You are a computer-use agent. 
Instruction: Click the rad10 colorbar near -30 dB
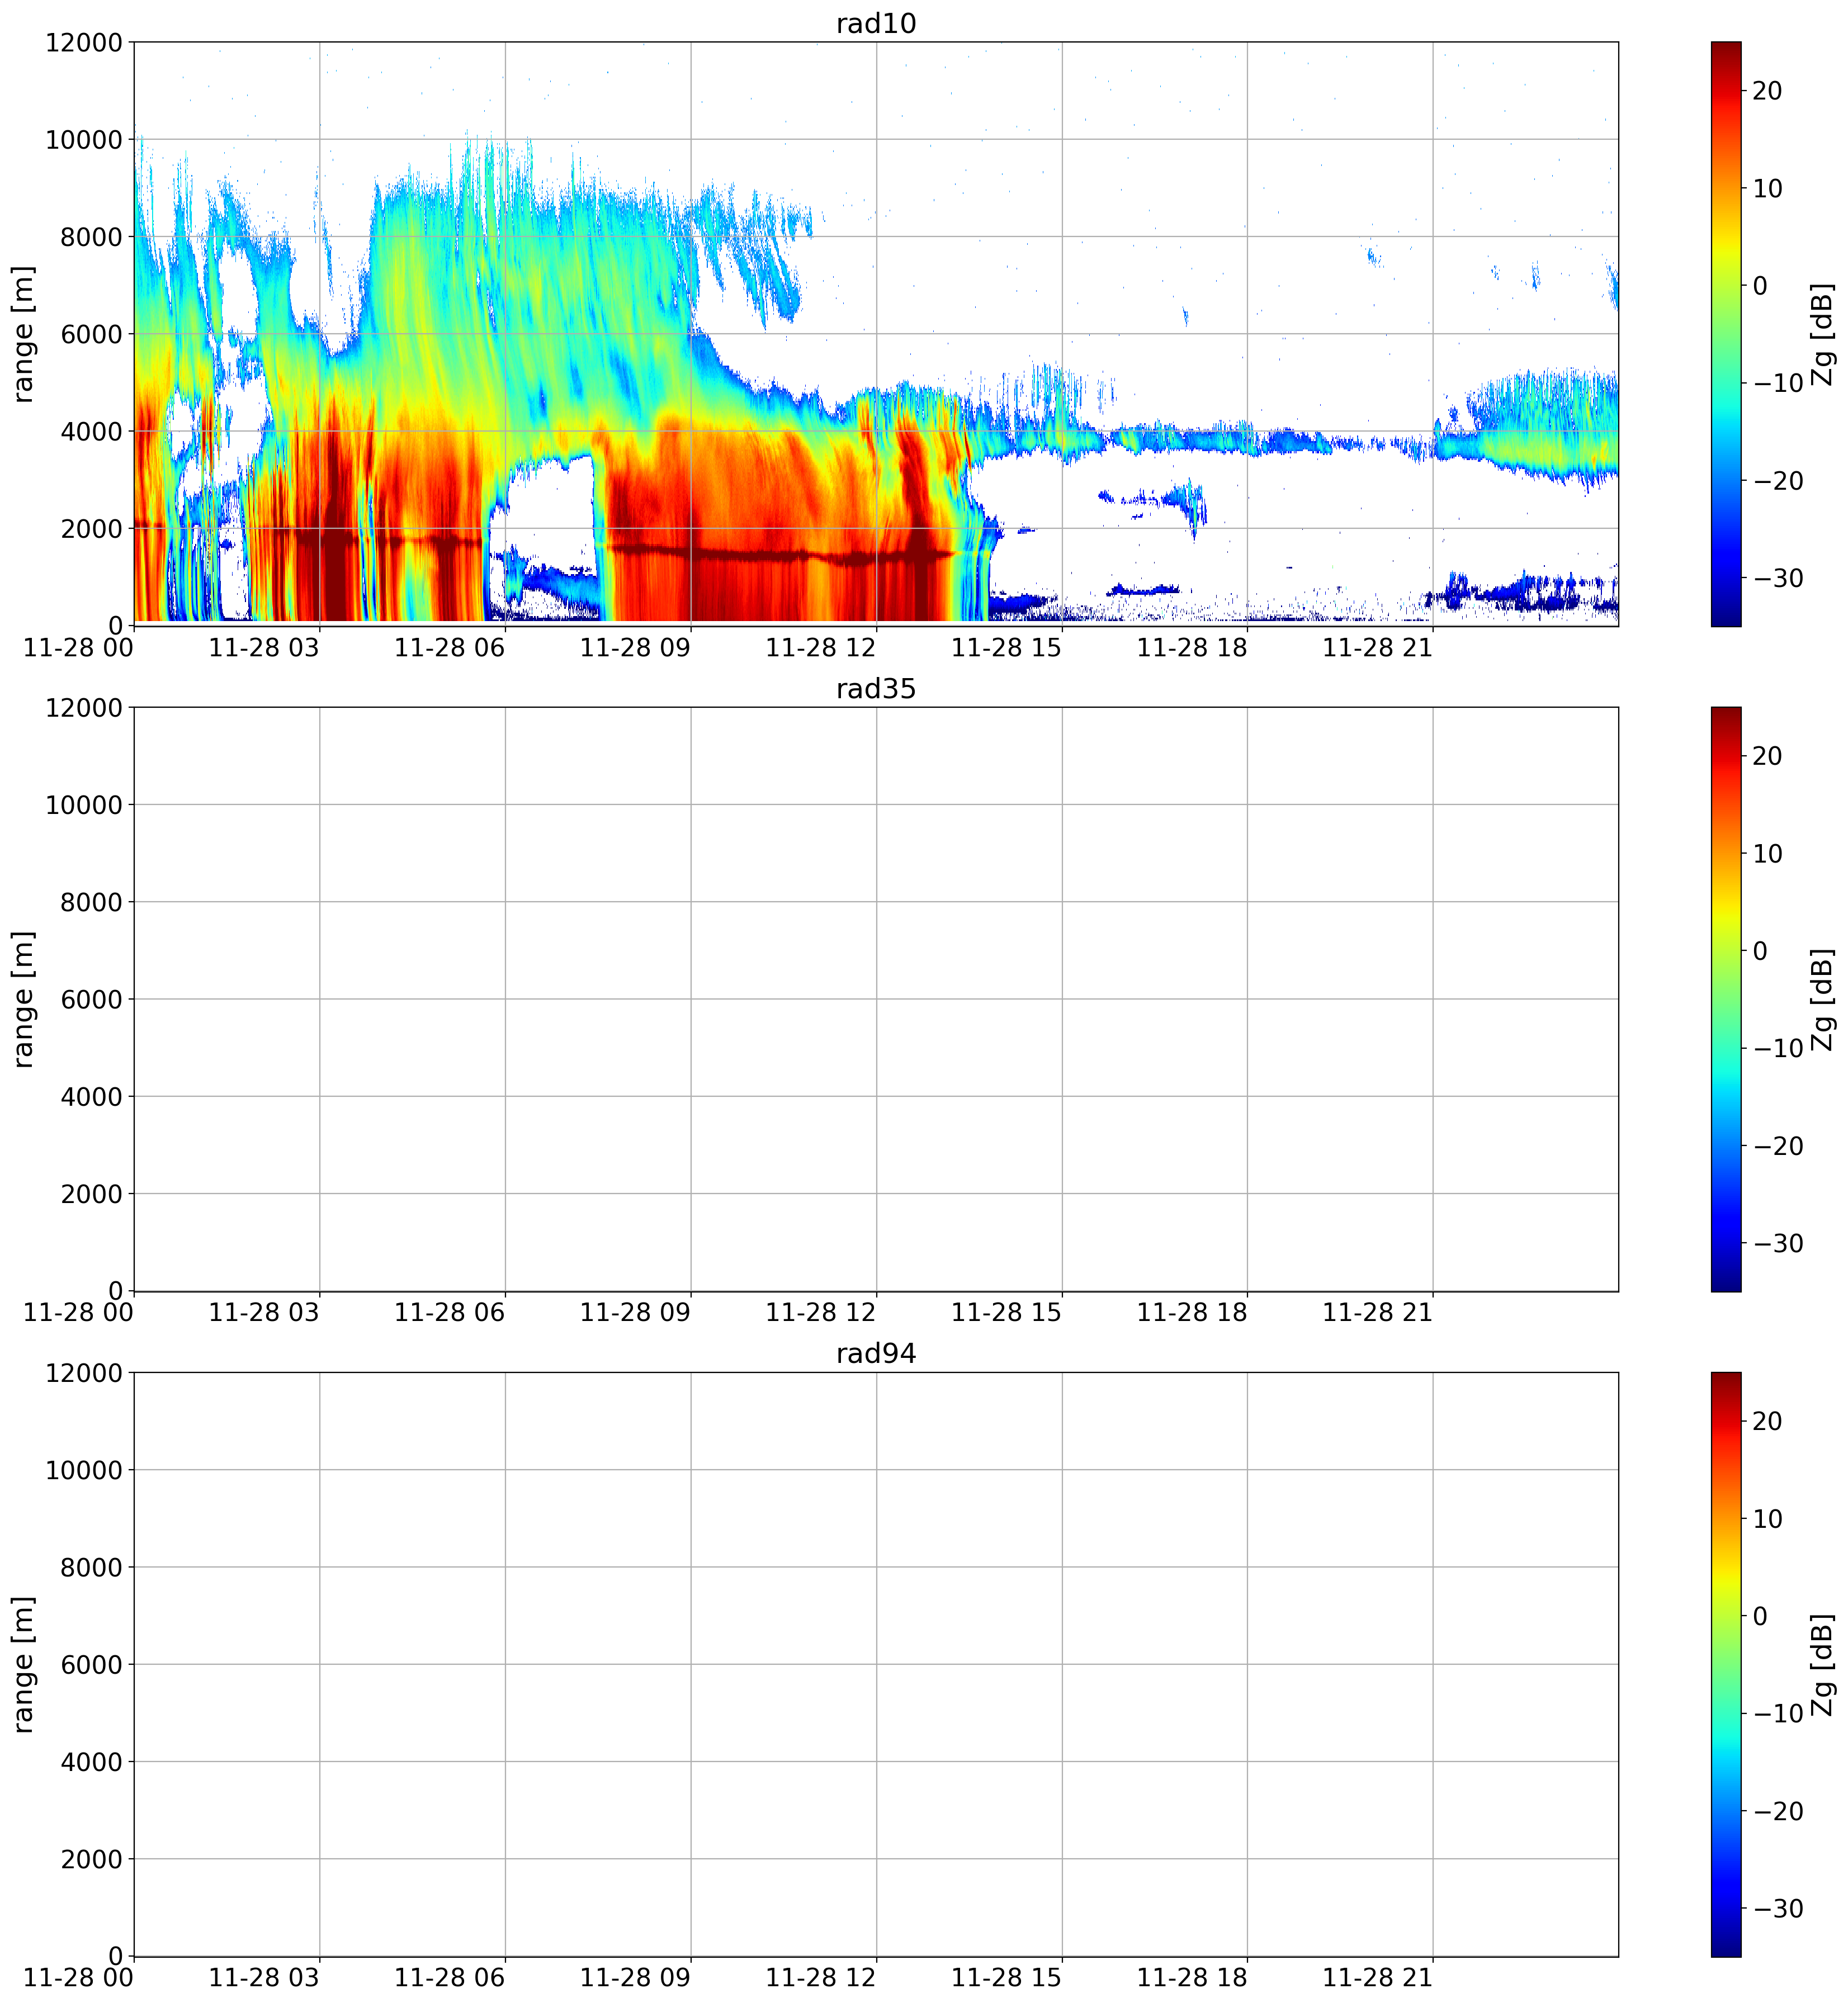[x=1725, y=577]
